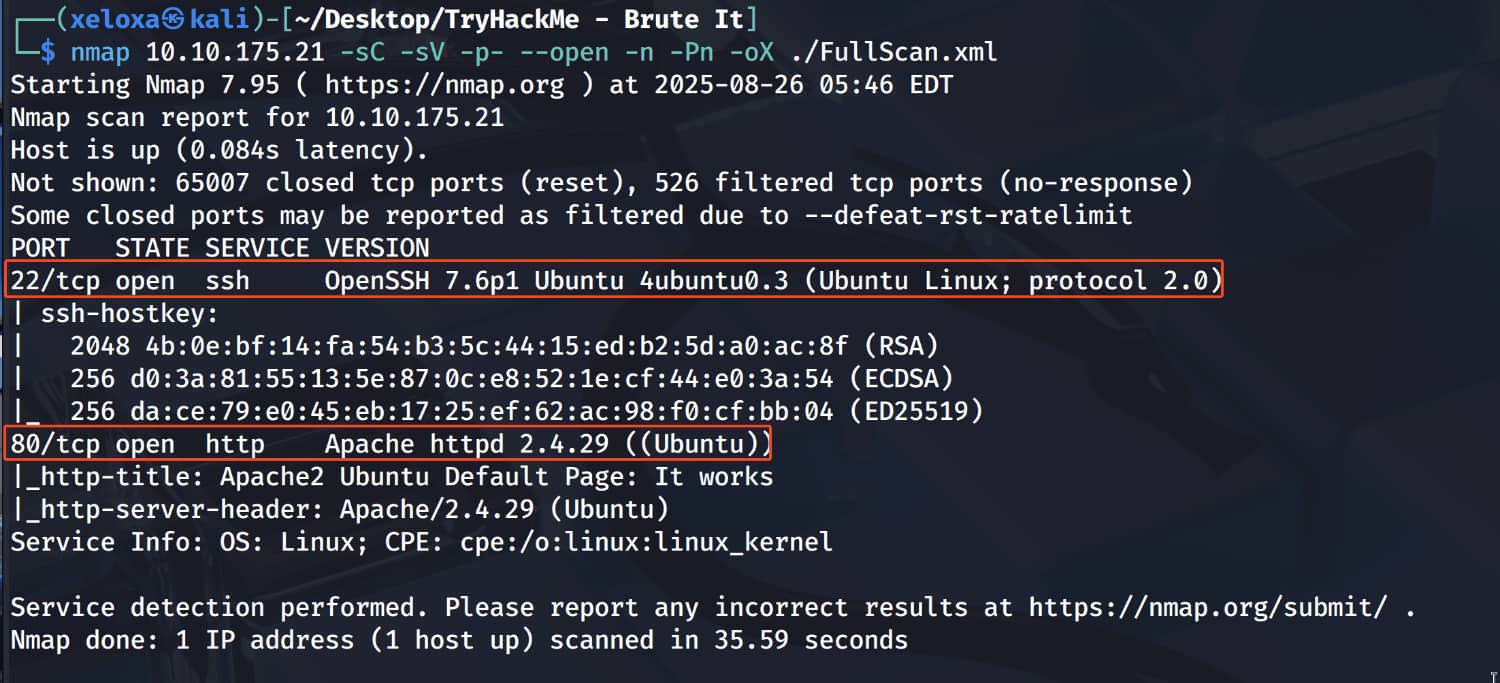Screen dimensions: 1500x683
Task: Click the PORT STATE SERVICE VERSION header
Action: coord(219,248)
